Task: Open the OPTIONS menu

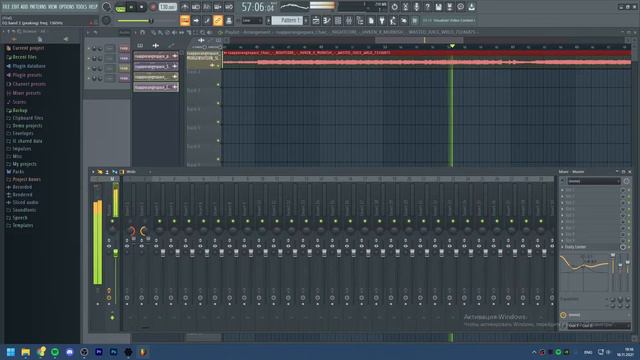Action: pos(67,7)
